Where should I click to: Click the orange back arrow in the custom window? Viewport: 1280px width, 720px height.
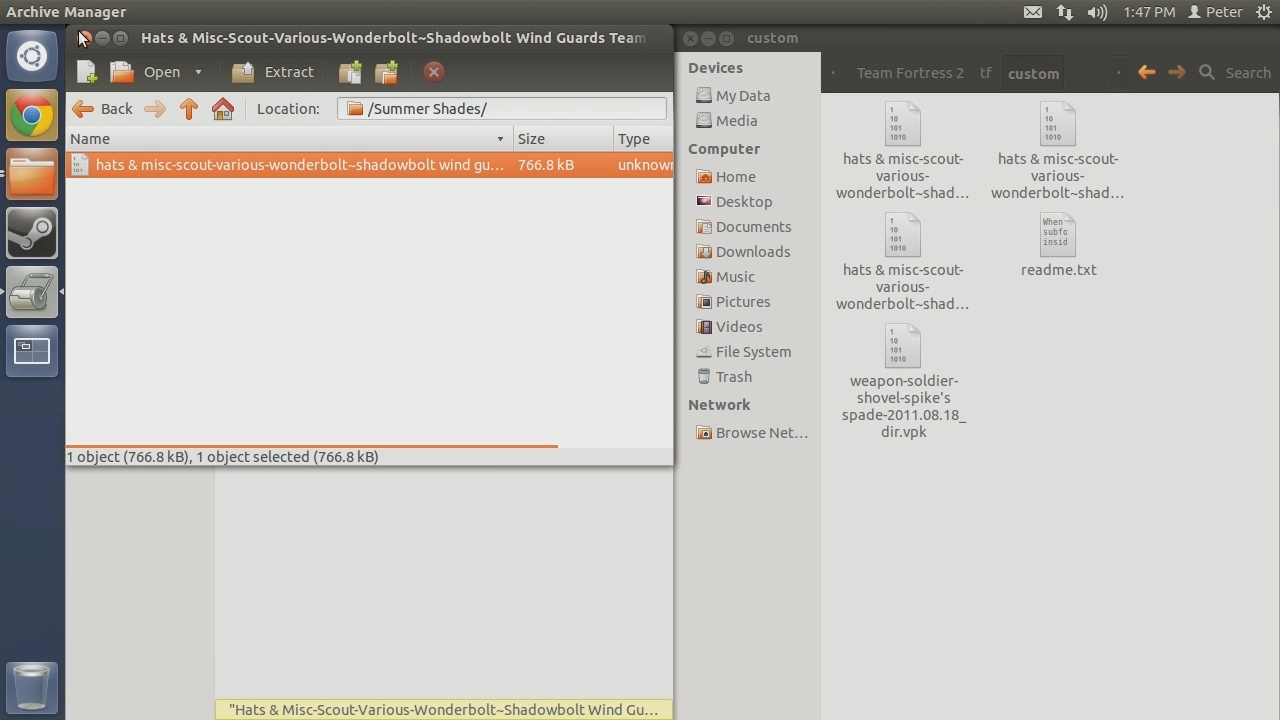(x=1147, y=72)
